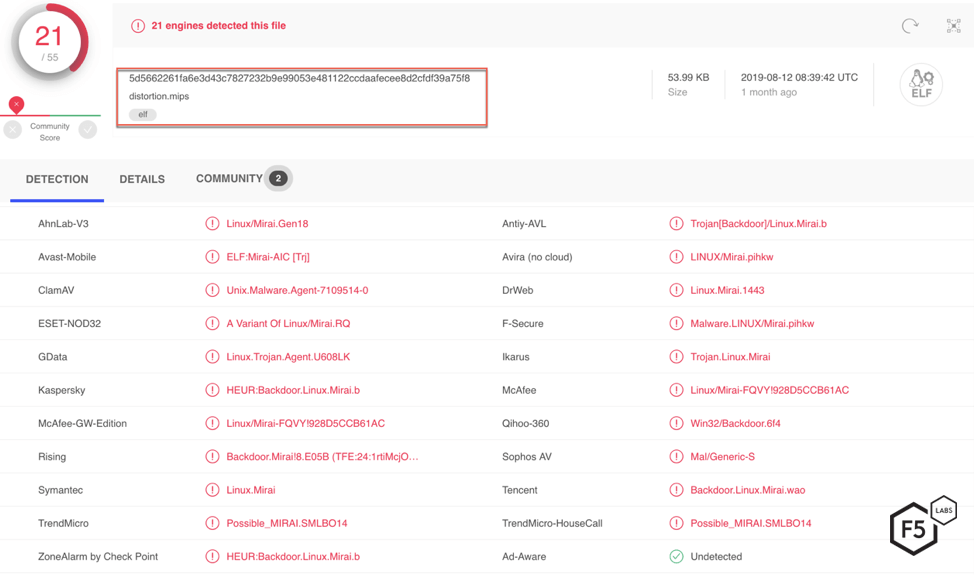
Task: Click Kaspersky's HEUR:Backdoor.Linux.Mirai.b result
Action: pos(293,390)
